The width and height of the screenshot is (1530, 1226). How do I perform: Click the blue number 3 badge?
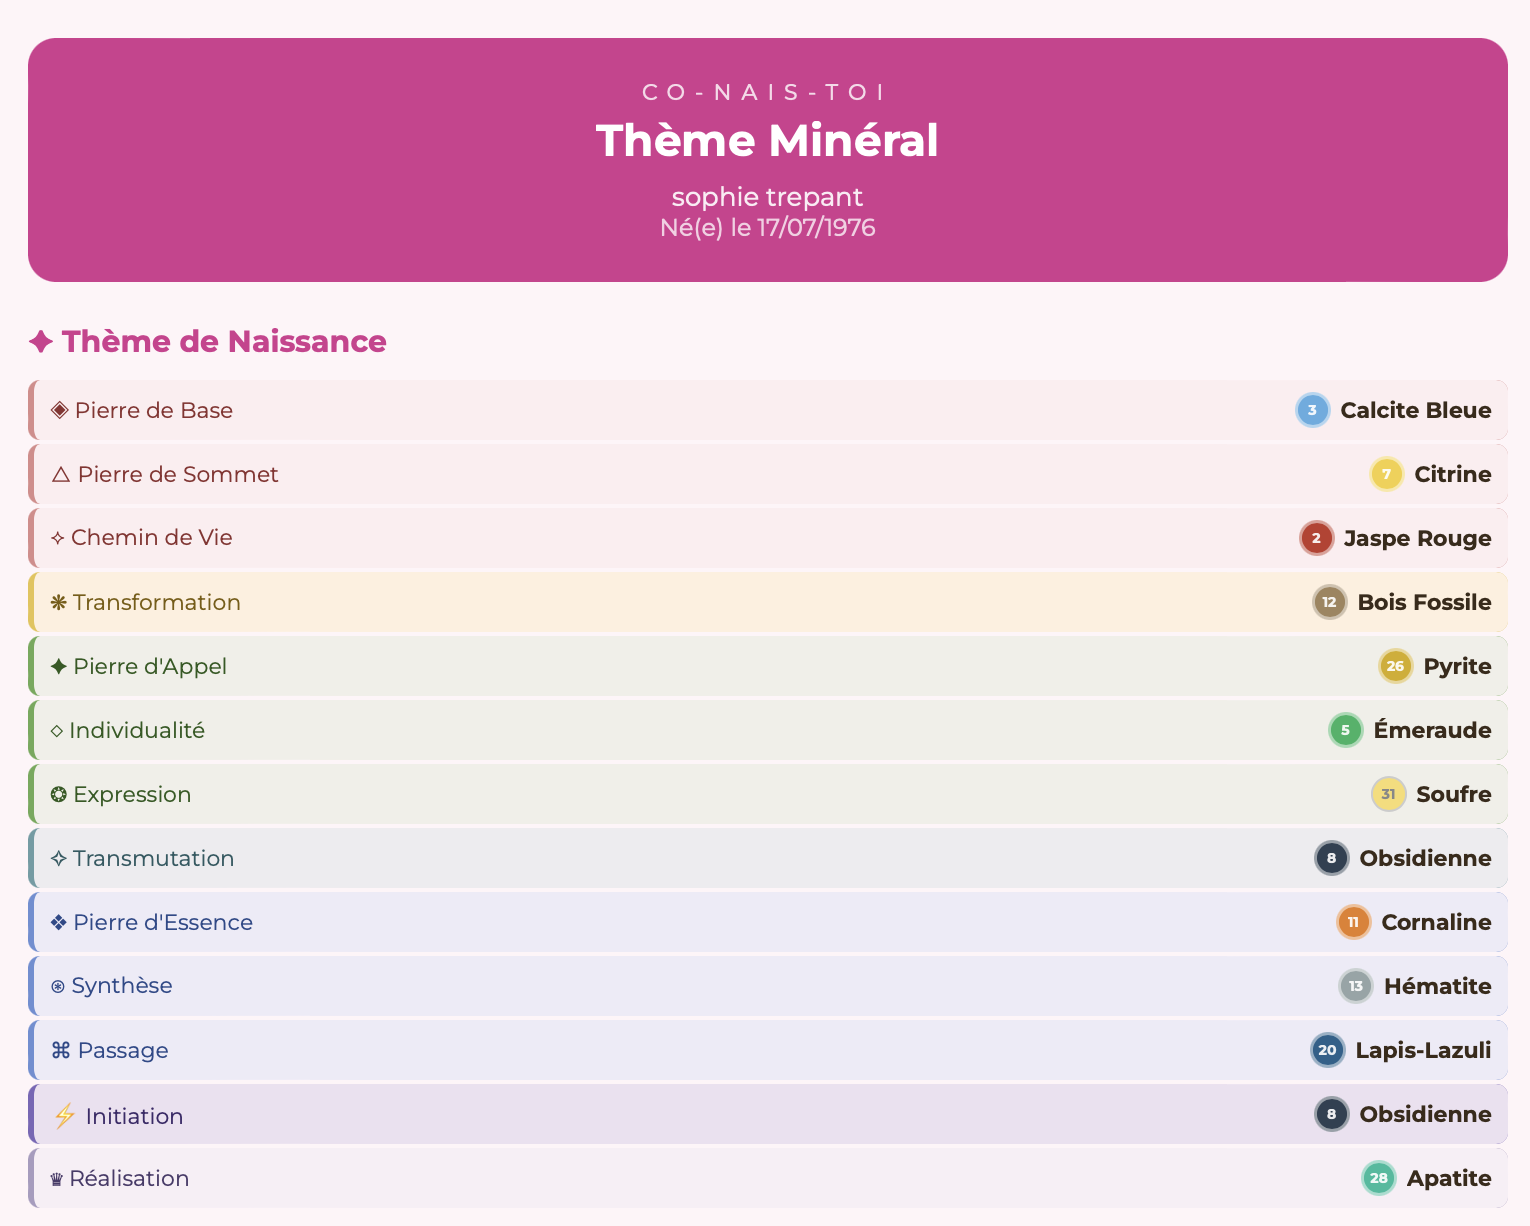[x=1312, y=410]
